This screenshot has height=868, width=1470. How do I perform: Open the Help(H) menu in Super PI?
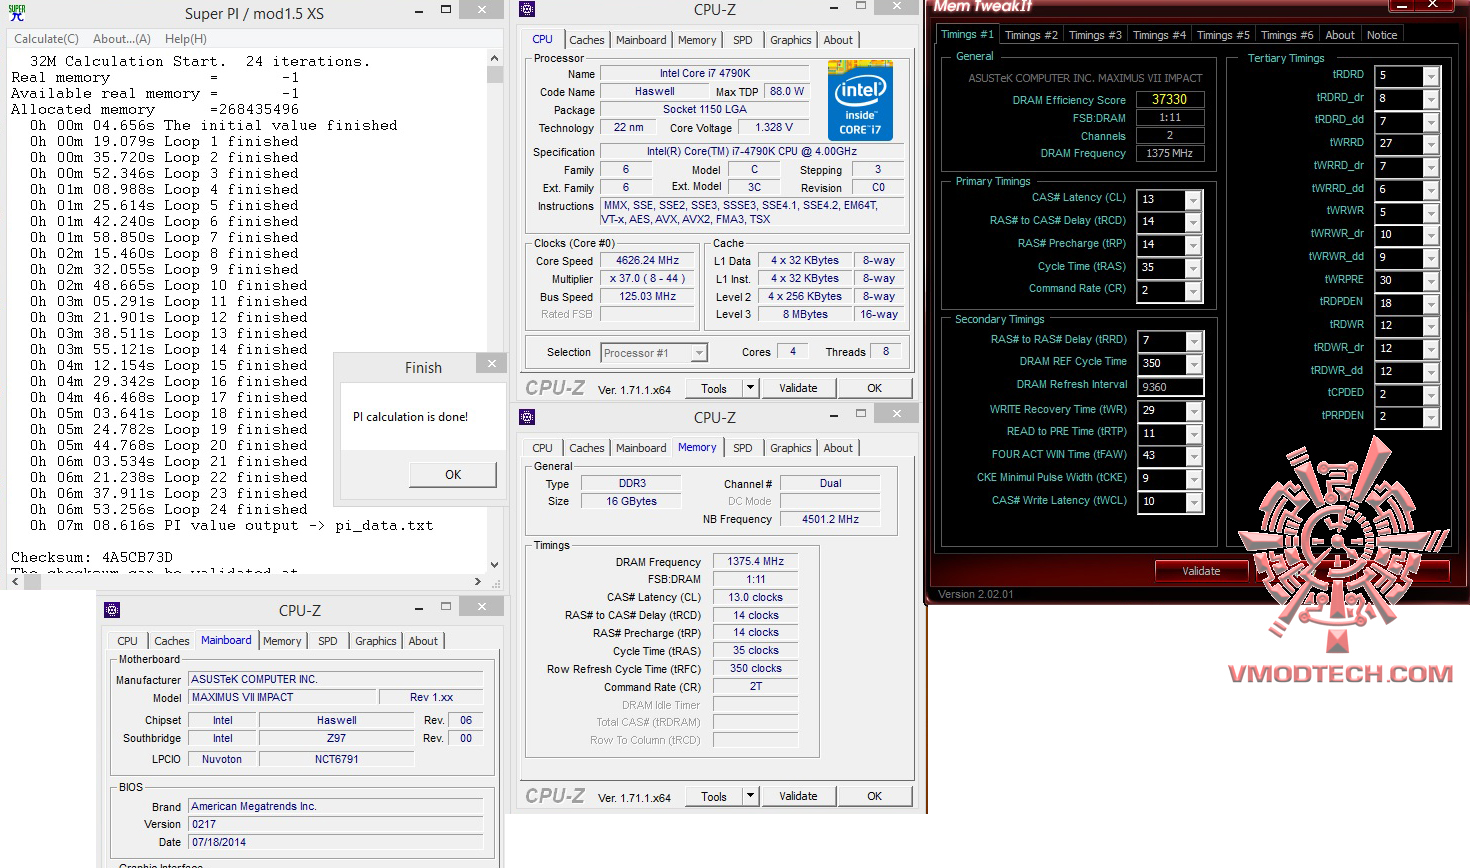point(185,39)
